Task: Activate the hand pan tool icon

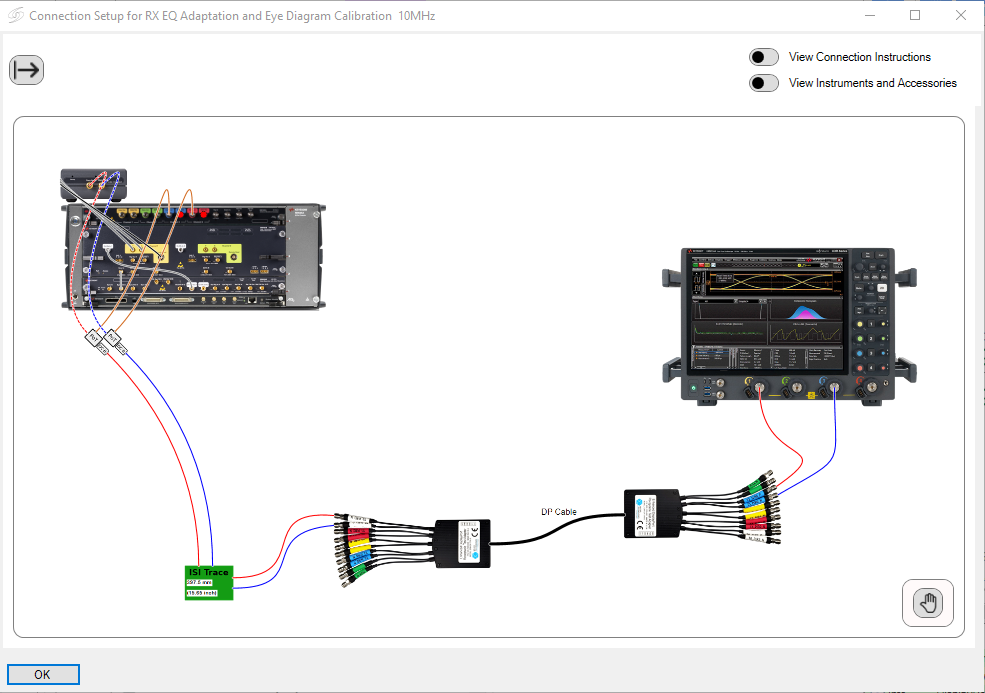Action: [928, 603]
